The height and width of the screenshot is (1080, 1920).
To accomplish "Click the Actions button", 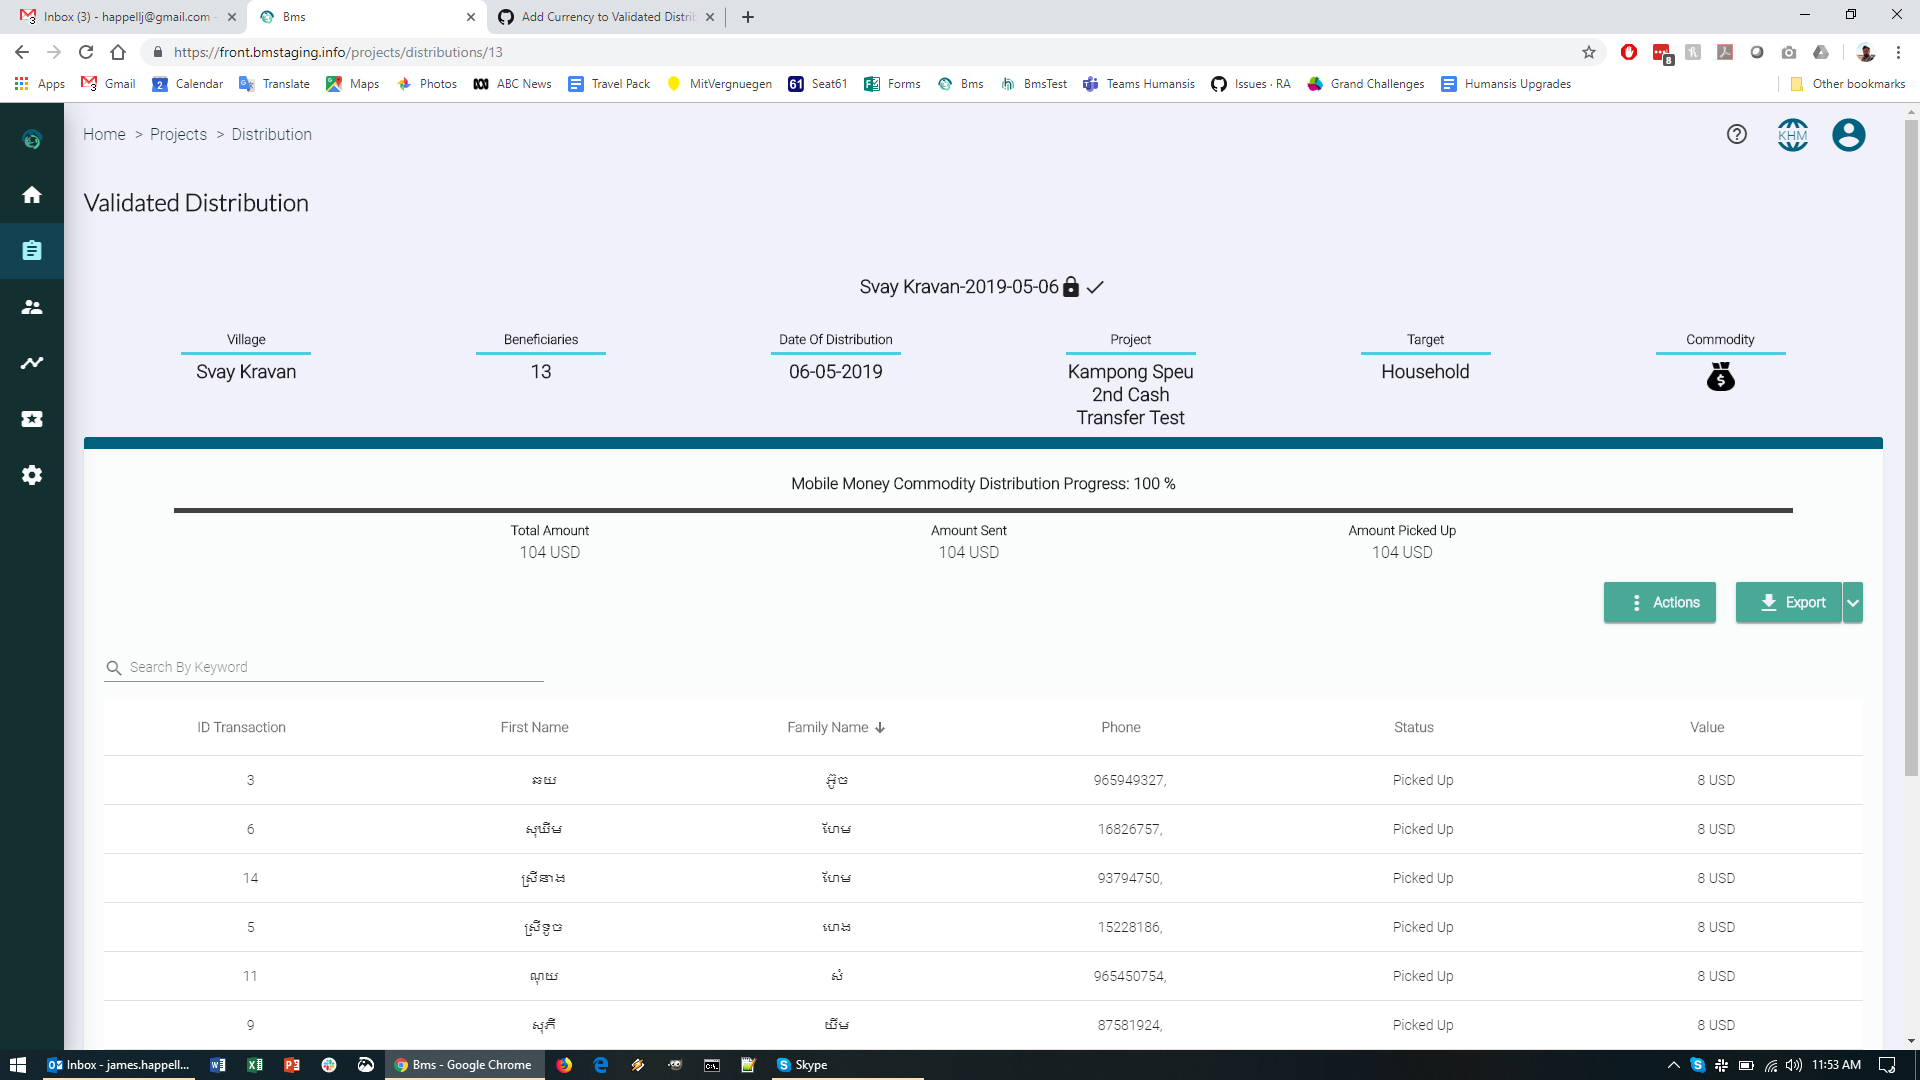I will tap(1659, 602).
